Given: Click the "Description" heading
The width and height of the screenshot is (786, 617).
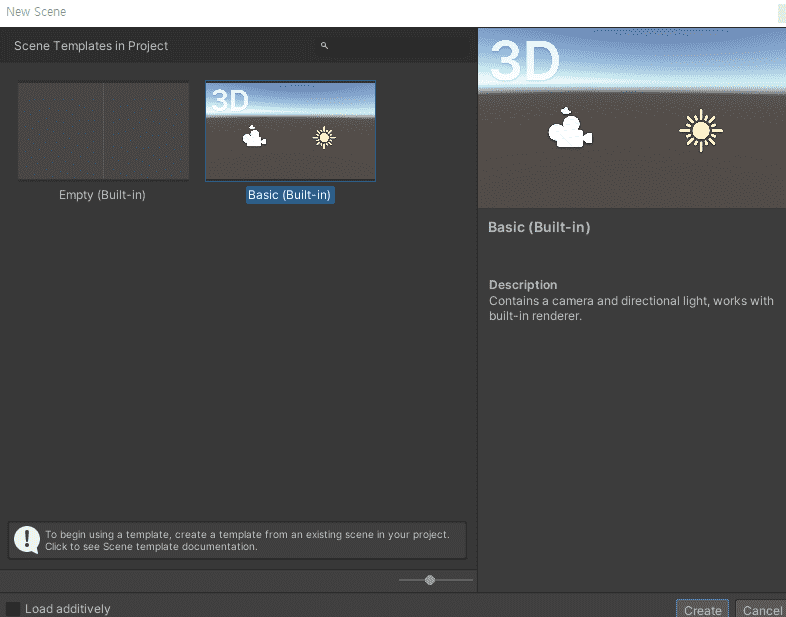Looking at the screenshot, I should (523, 285).
